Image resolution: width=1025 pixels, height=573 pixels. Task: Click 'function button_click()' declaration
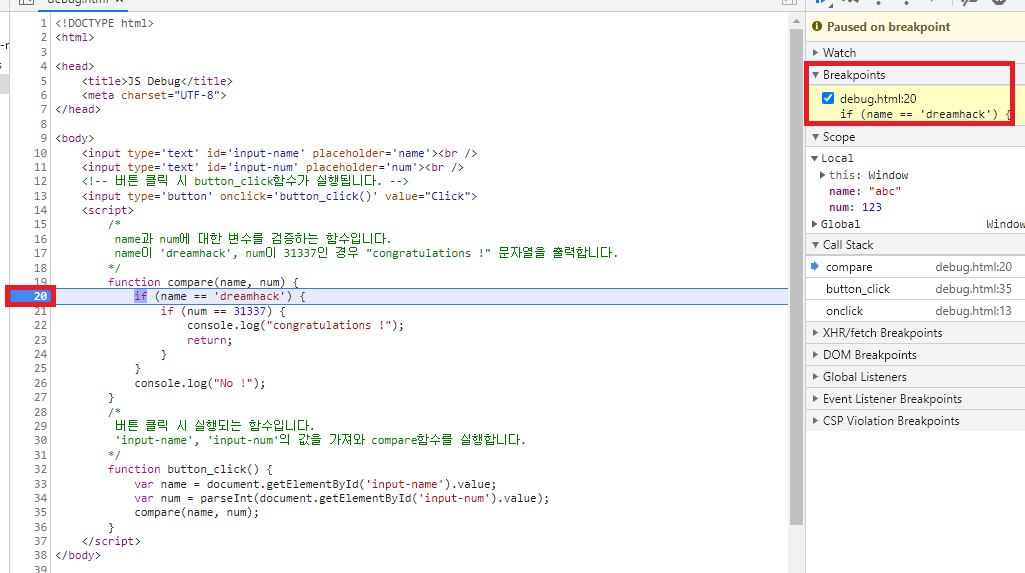190,469
